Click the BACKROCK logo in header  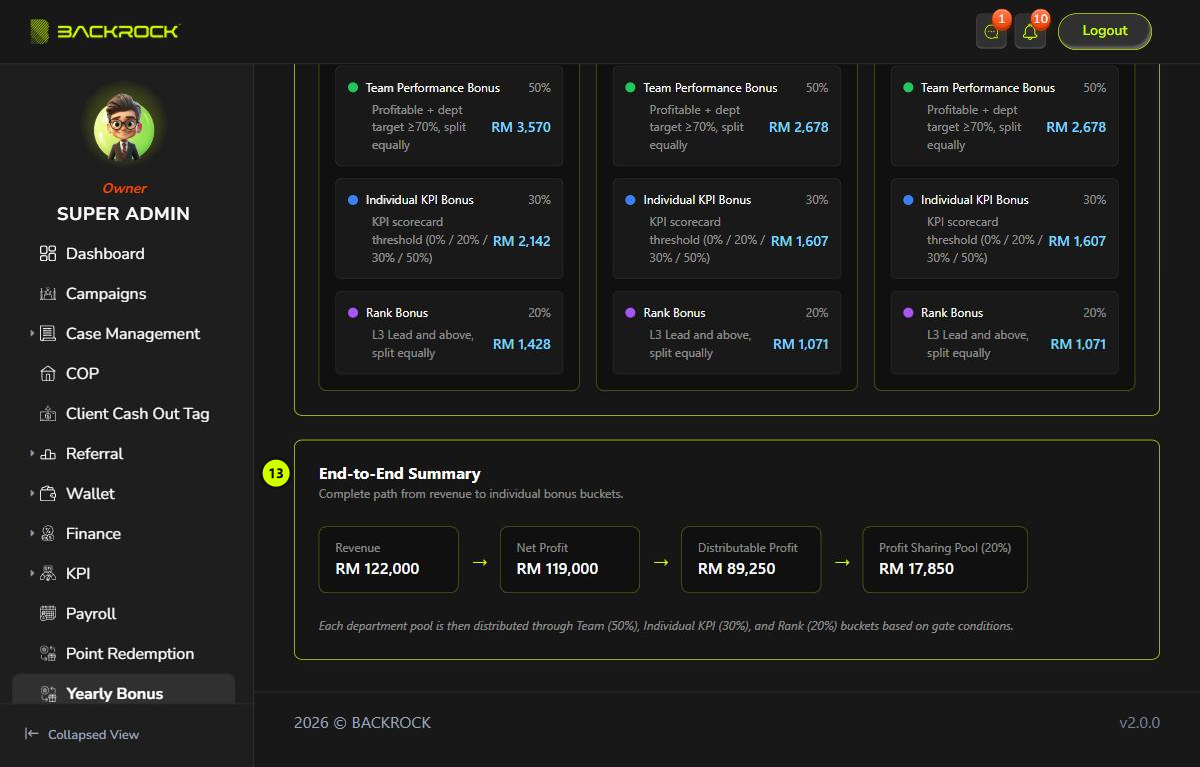pyautogui.click(x=105, y=31)
